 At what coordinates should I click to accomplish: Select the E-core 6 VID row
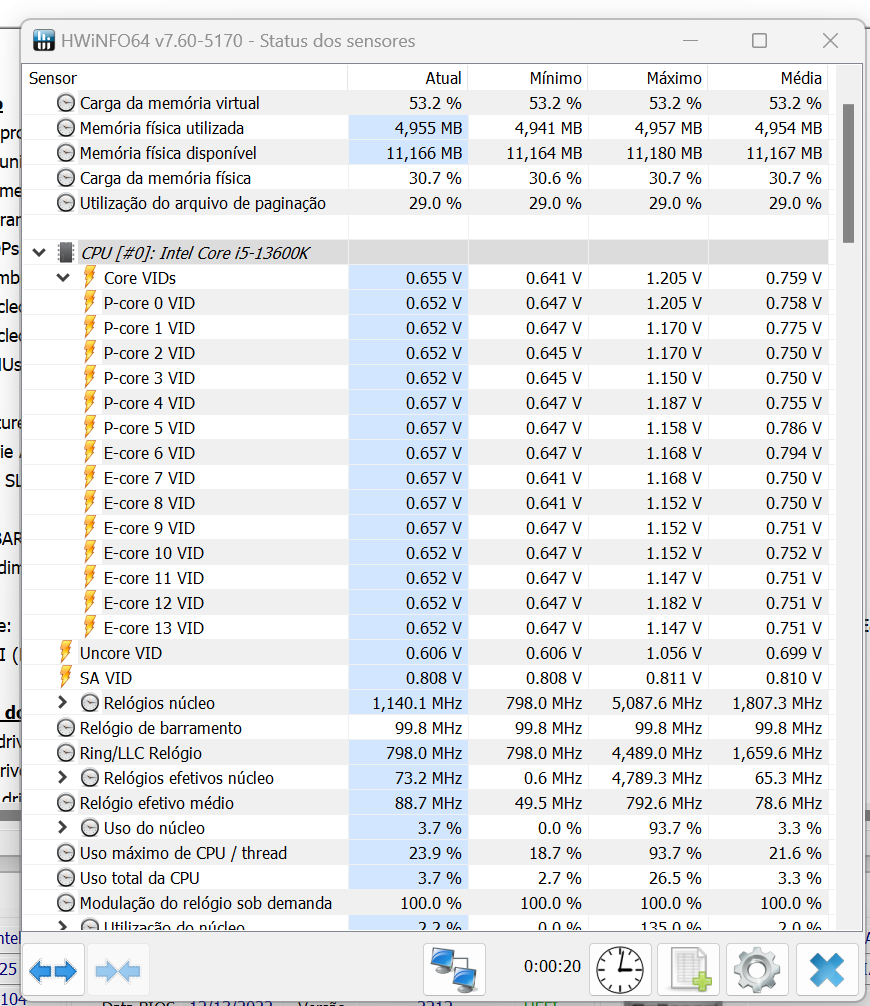click(425, 453)
